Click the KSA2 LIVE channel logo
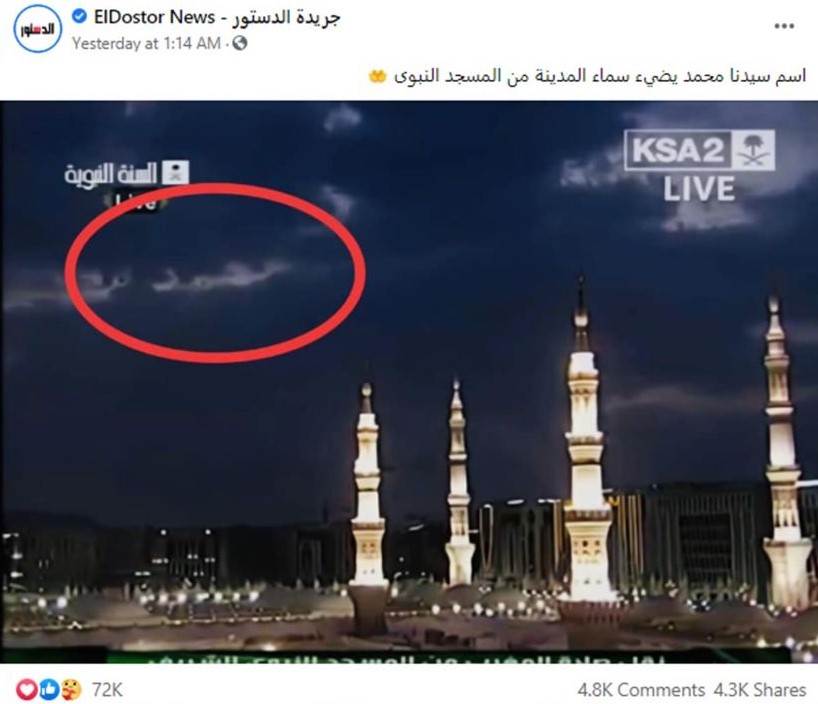Screen dimensions: 818x704 pyautogui.click(x=699, y=166)
